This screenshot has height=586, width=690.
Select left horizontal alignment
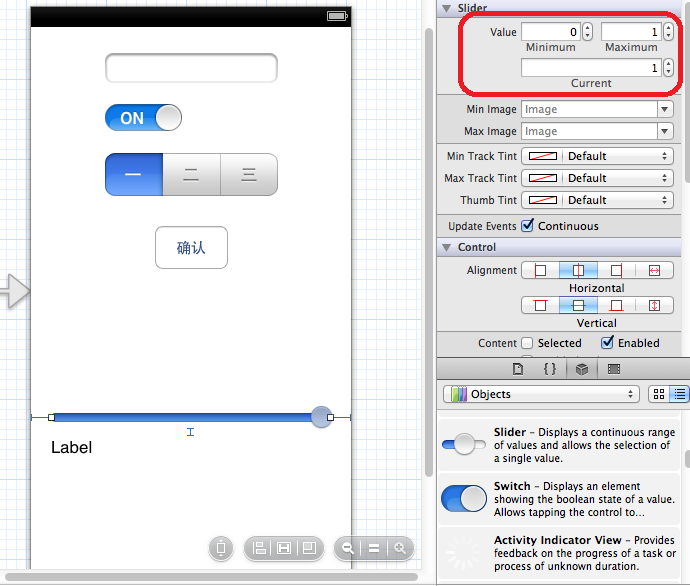tap(540, 270)
